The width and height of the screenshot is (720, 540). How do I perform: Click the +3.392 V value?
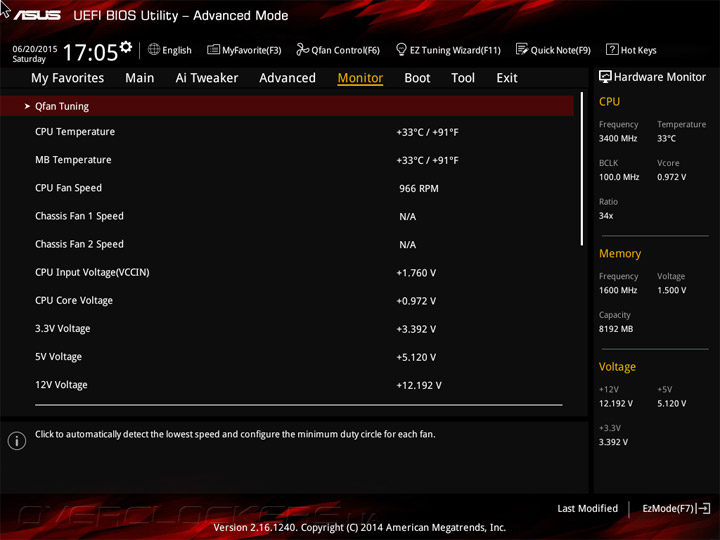click(x=416, y=329)
